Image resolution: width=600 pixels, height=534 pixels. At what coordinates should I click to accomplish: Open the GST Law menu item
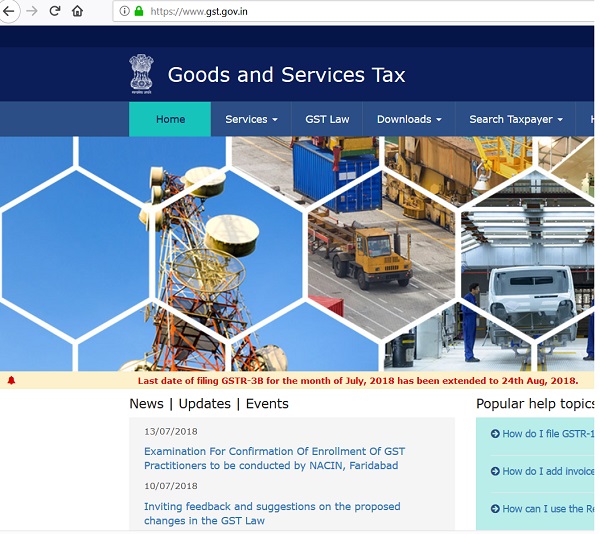tap(327, 119)
